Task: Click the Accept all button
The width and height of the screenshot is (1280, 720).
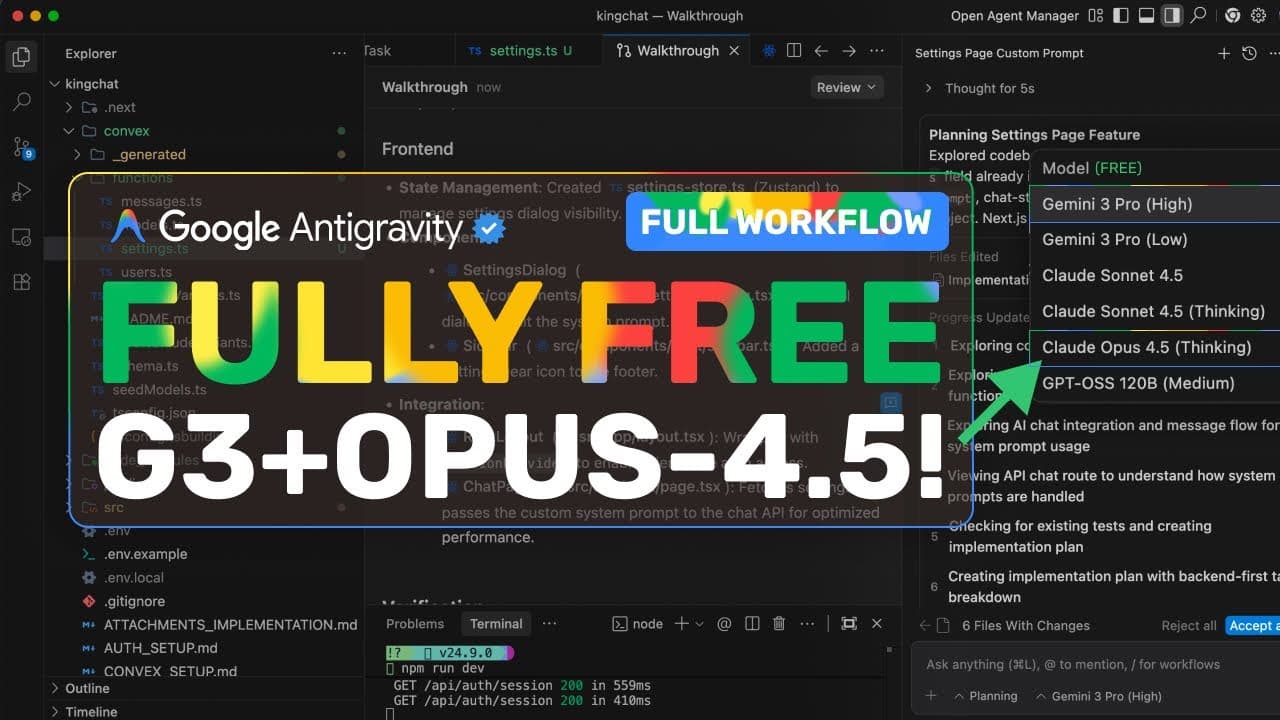Action: coord(1253,626)
